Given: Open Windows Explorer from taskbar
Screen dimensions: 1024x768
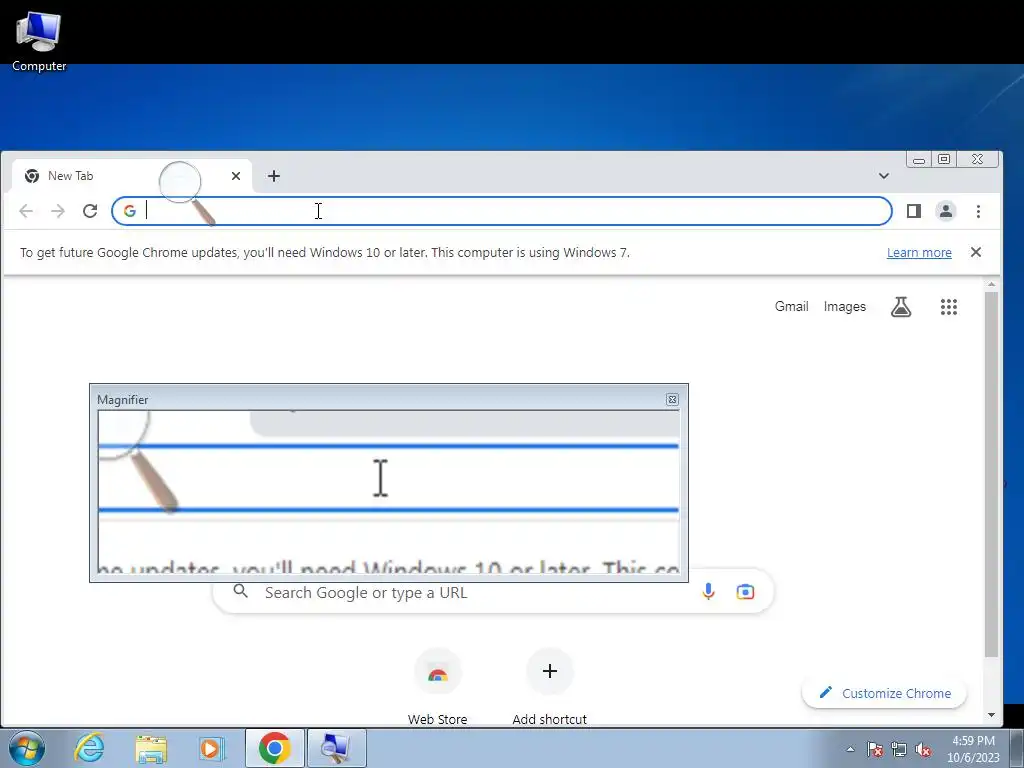Looking at the screenshot, I should pyautogui.click(x=152, y=748).
